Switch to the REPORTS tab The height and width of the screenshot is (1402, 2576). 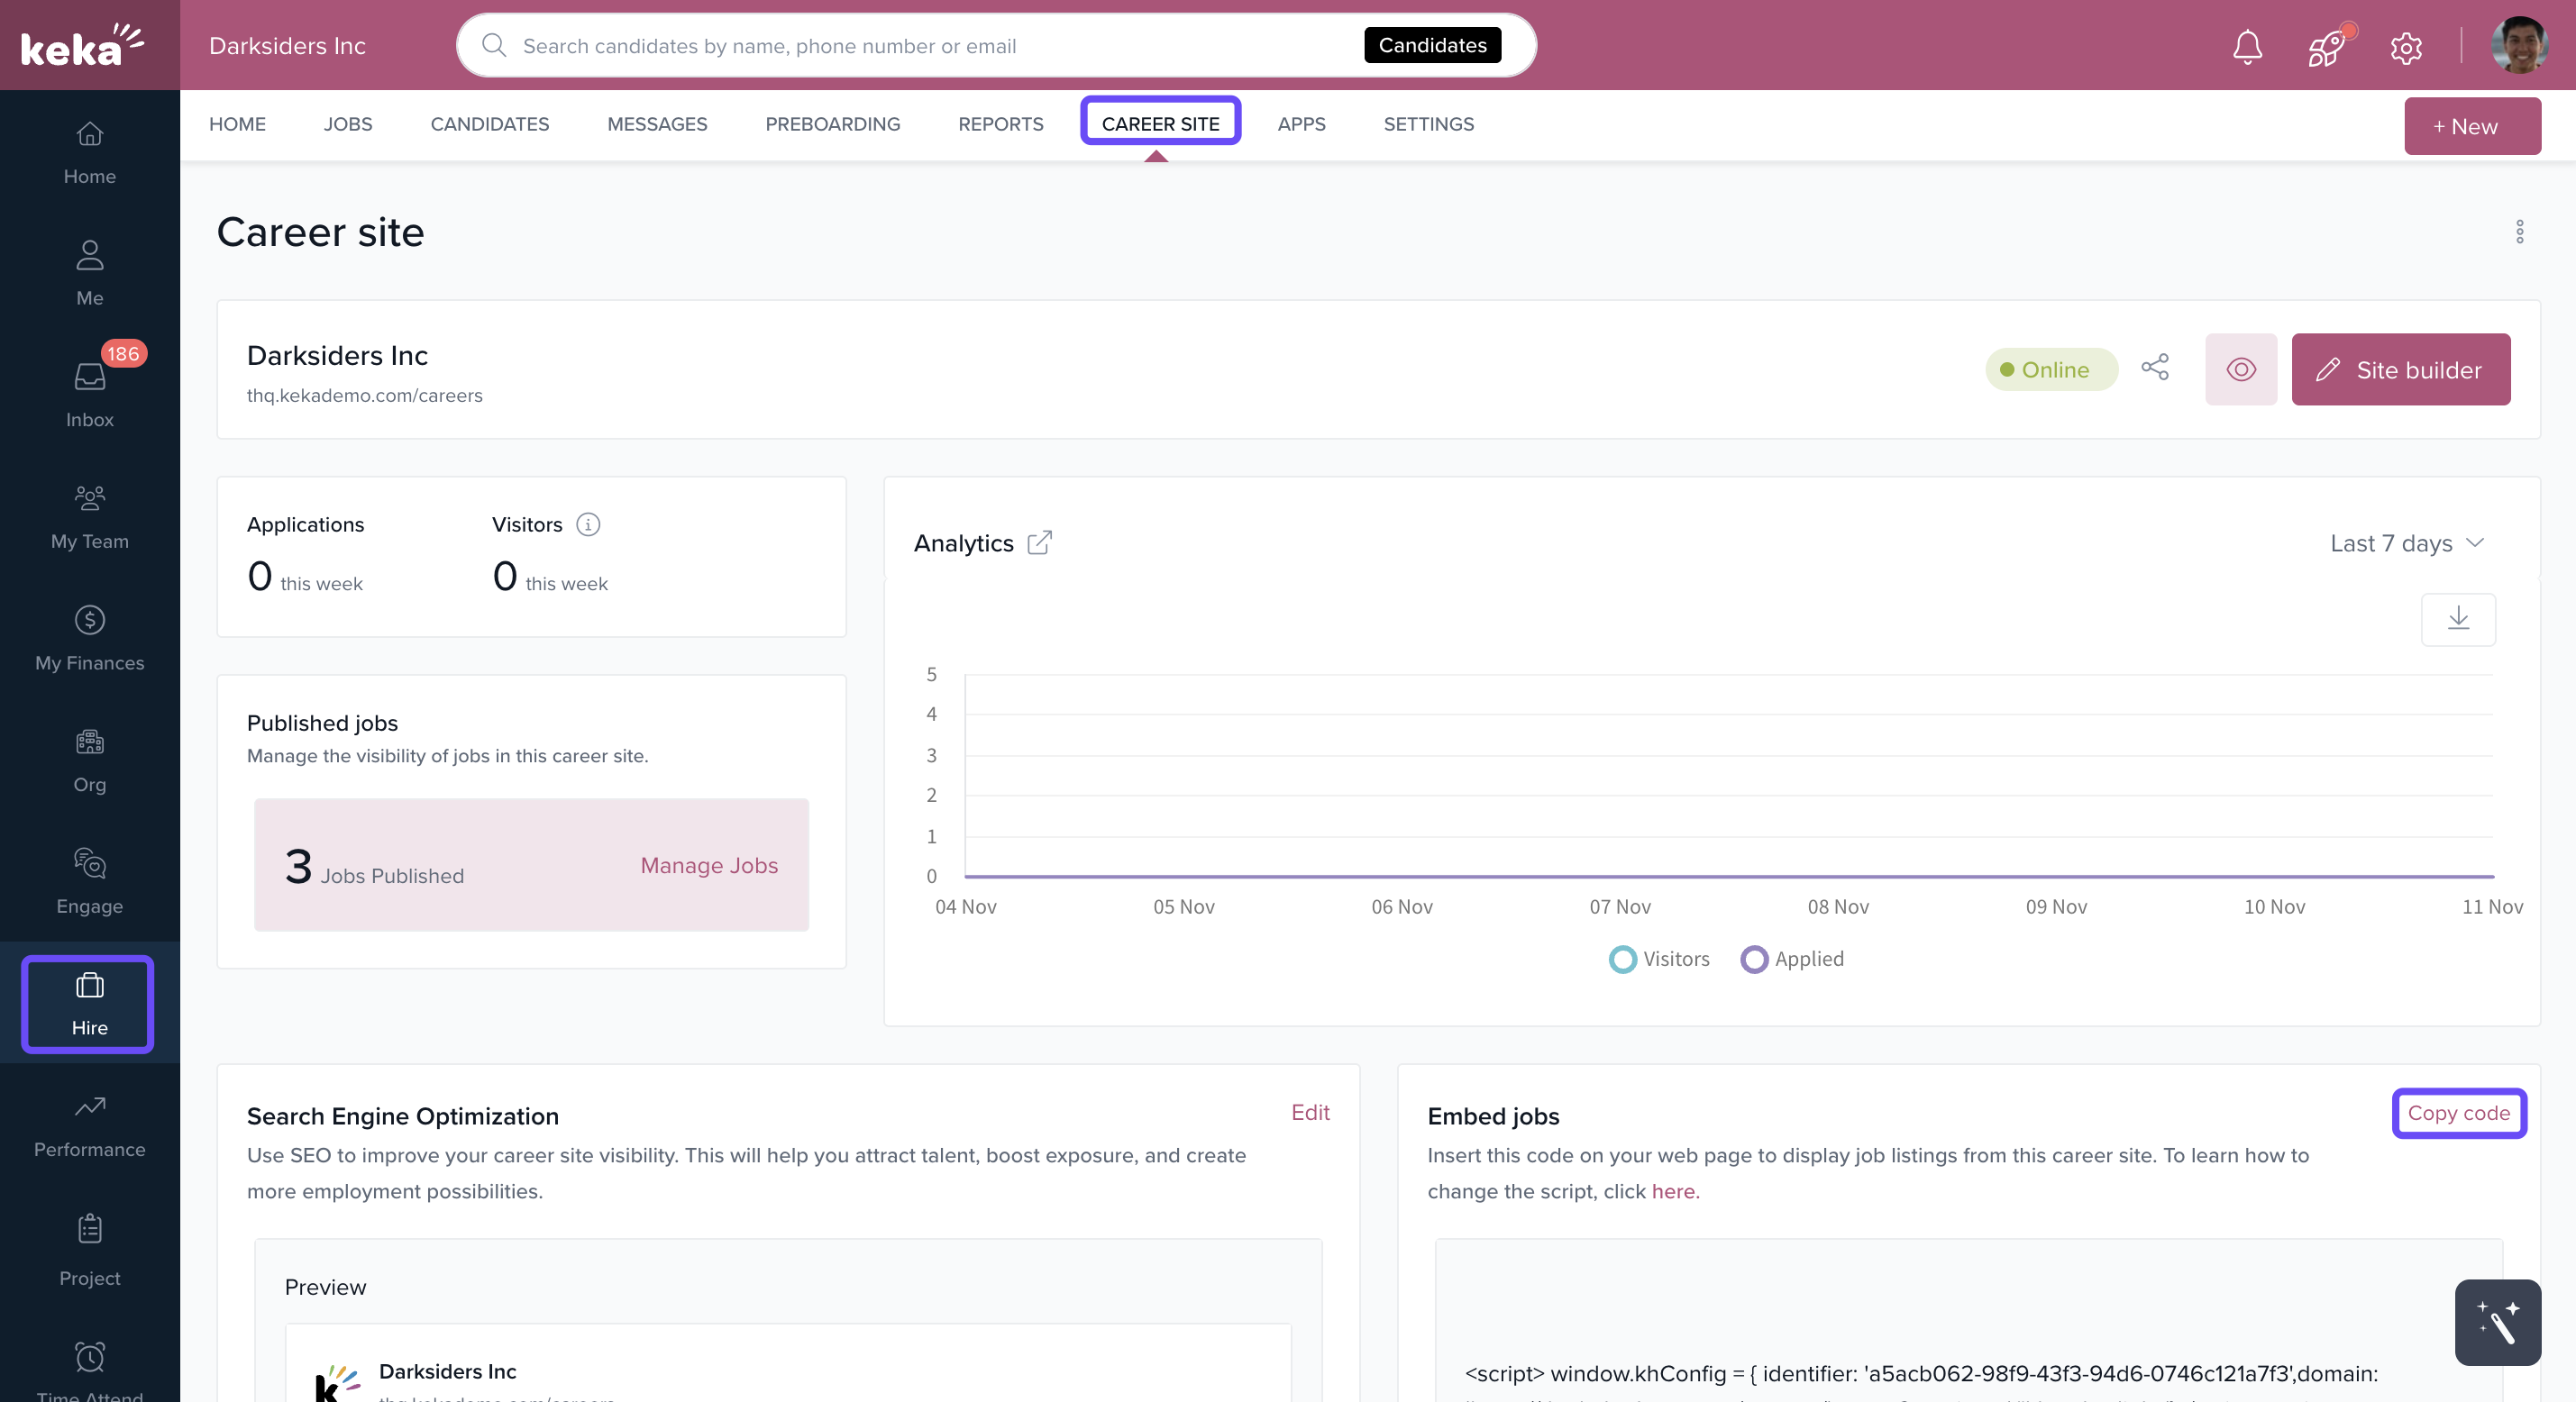pyautogui.click(x=1000, y=124)
